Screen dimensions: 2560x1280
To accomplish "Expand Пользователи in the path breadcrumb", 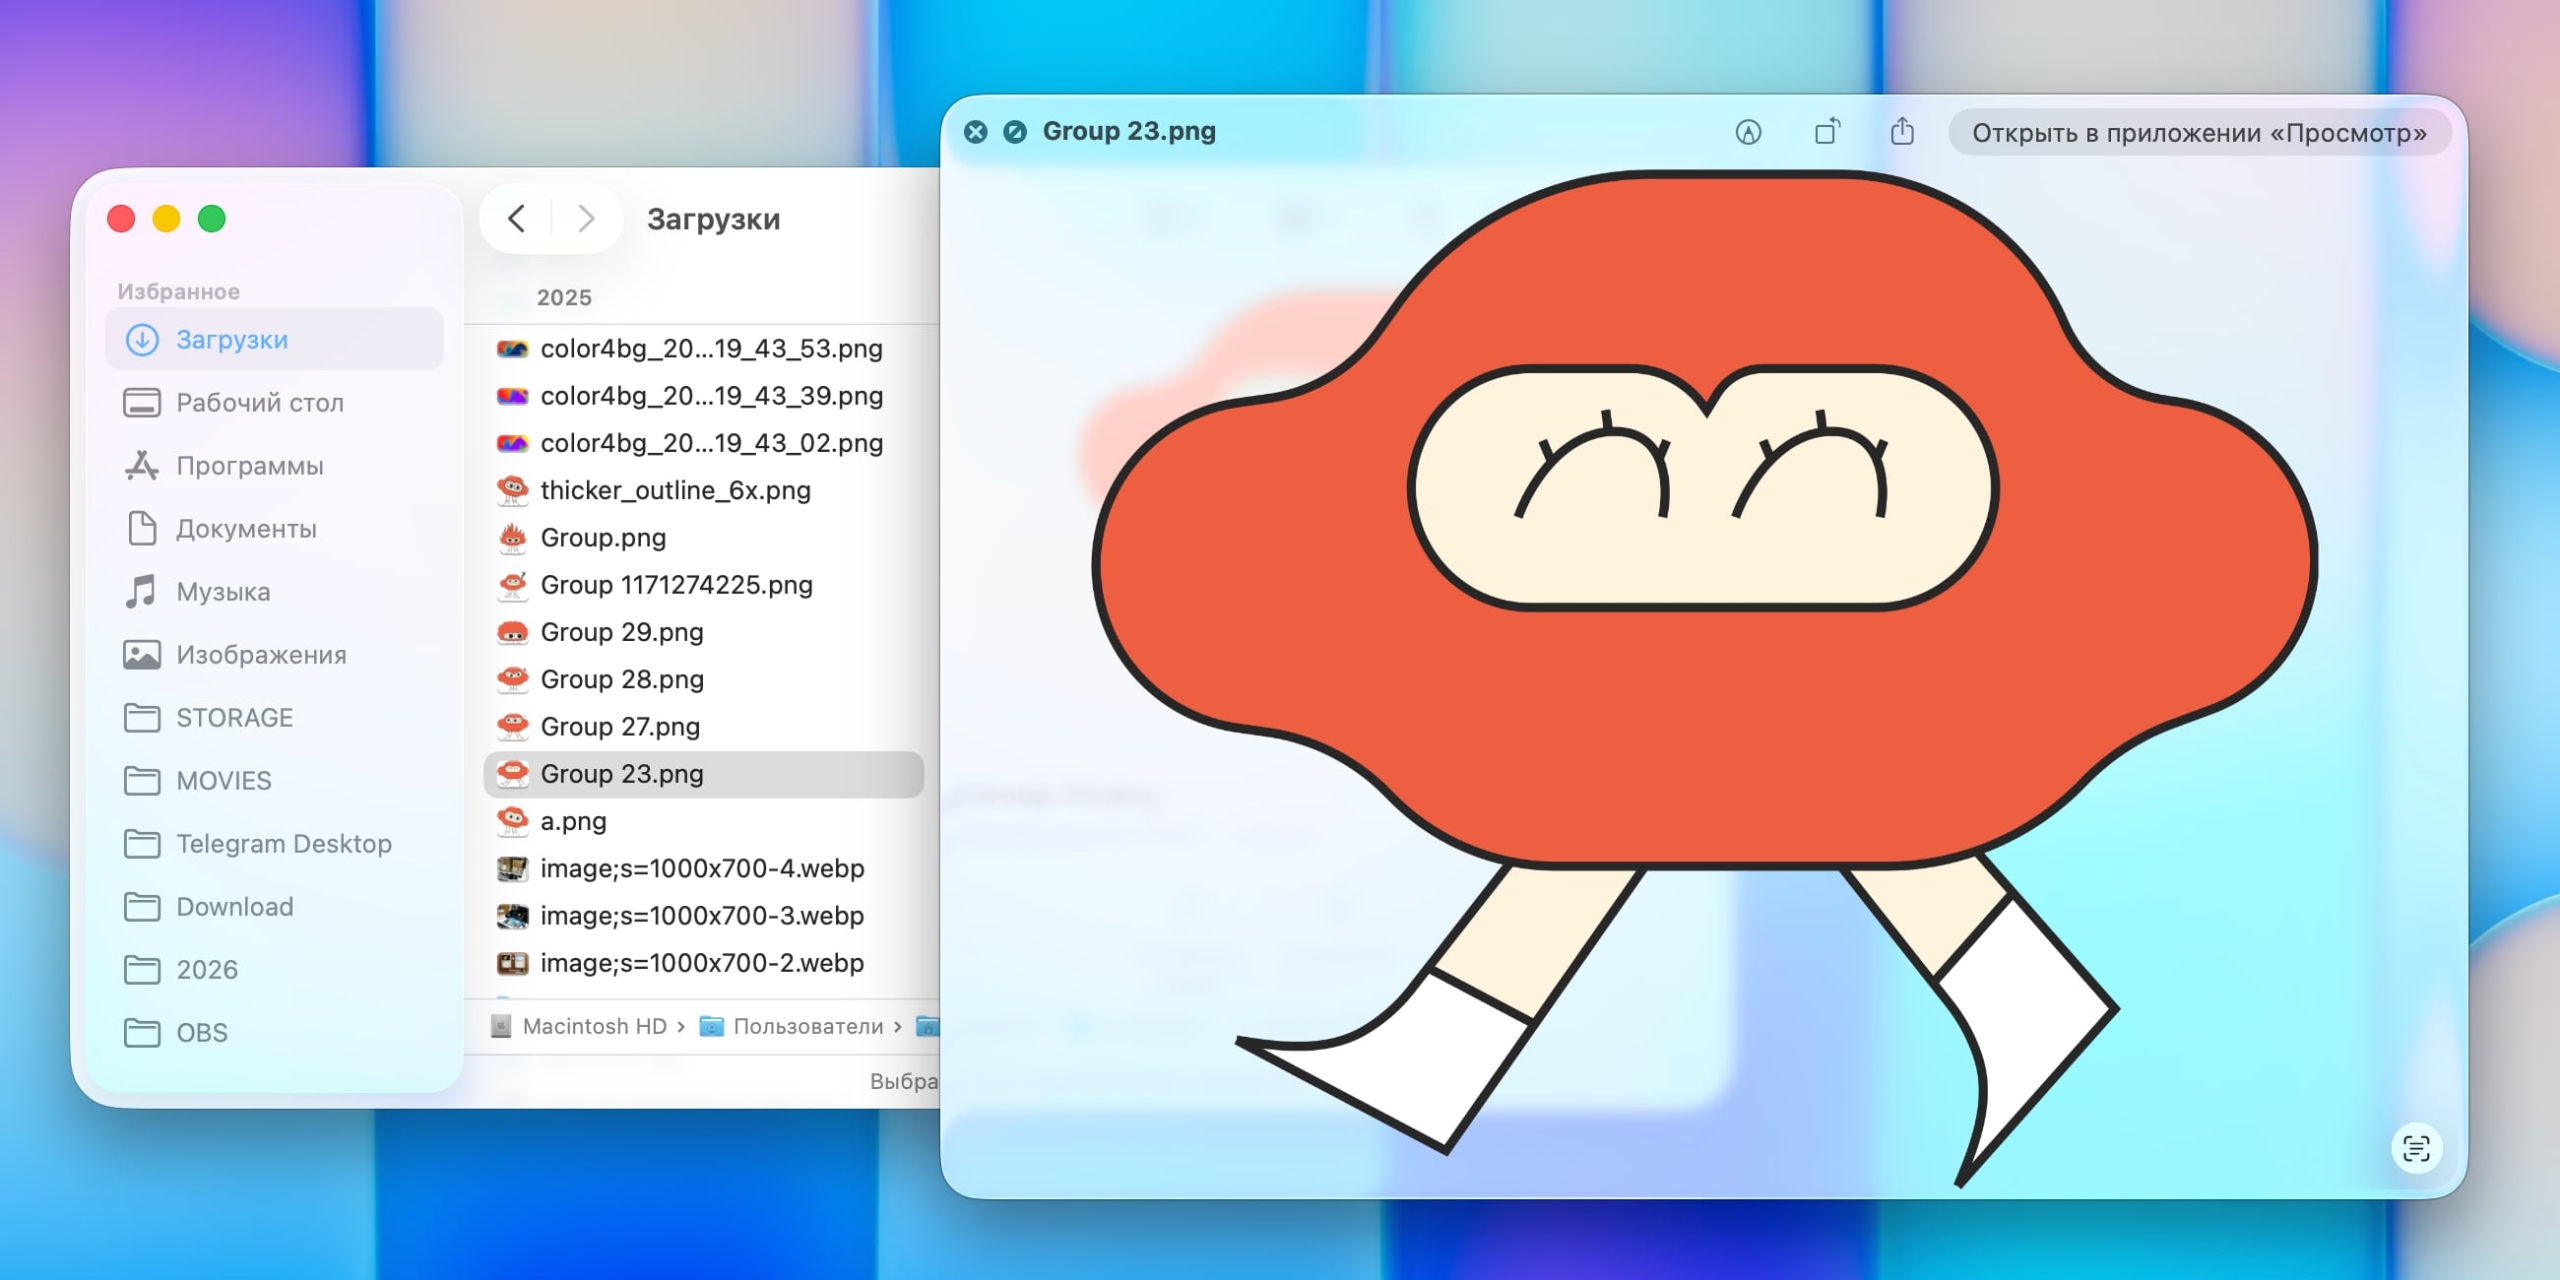I will (x=806, y=1025).
